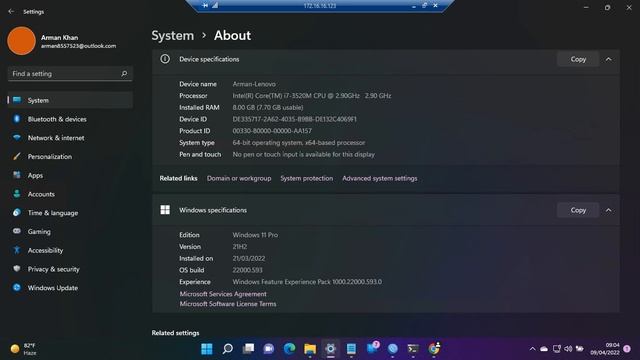Image resolution: width=640 pixels, height=360 pixels.
Task: Open the weather widget showing 82°F Haze
Action: click(x=24, y=349)
